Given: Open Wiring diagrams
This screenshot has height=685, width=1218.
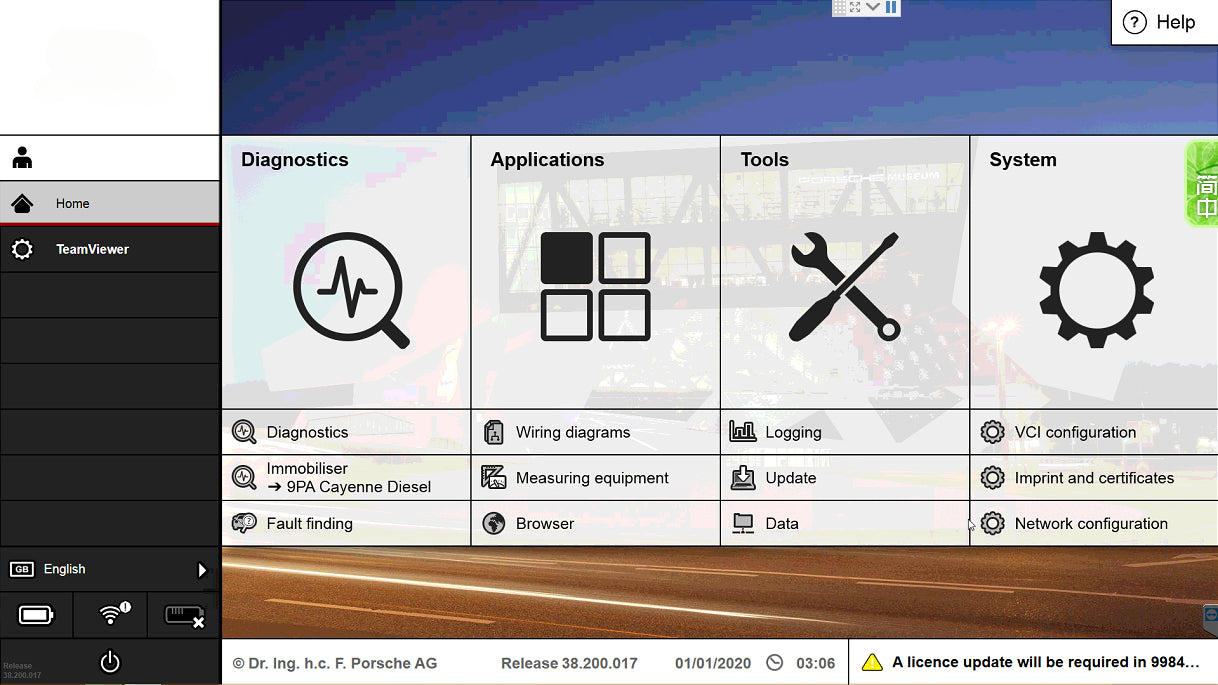Looking at the screenshot, I should pos(494,432).
